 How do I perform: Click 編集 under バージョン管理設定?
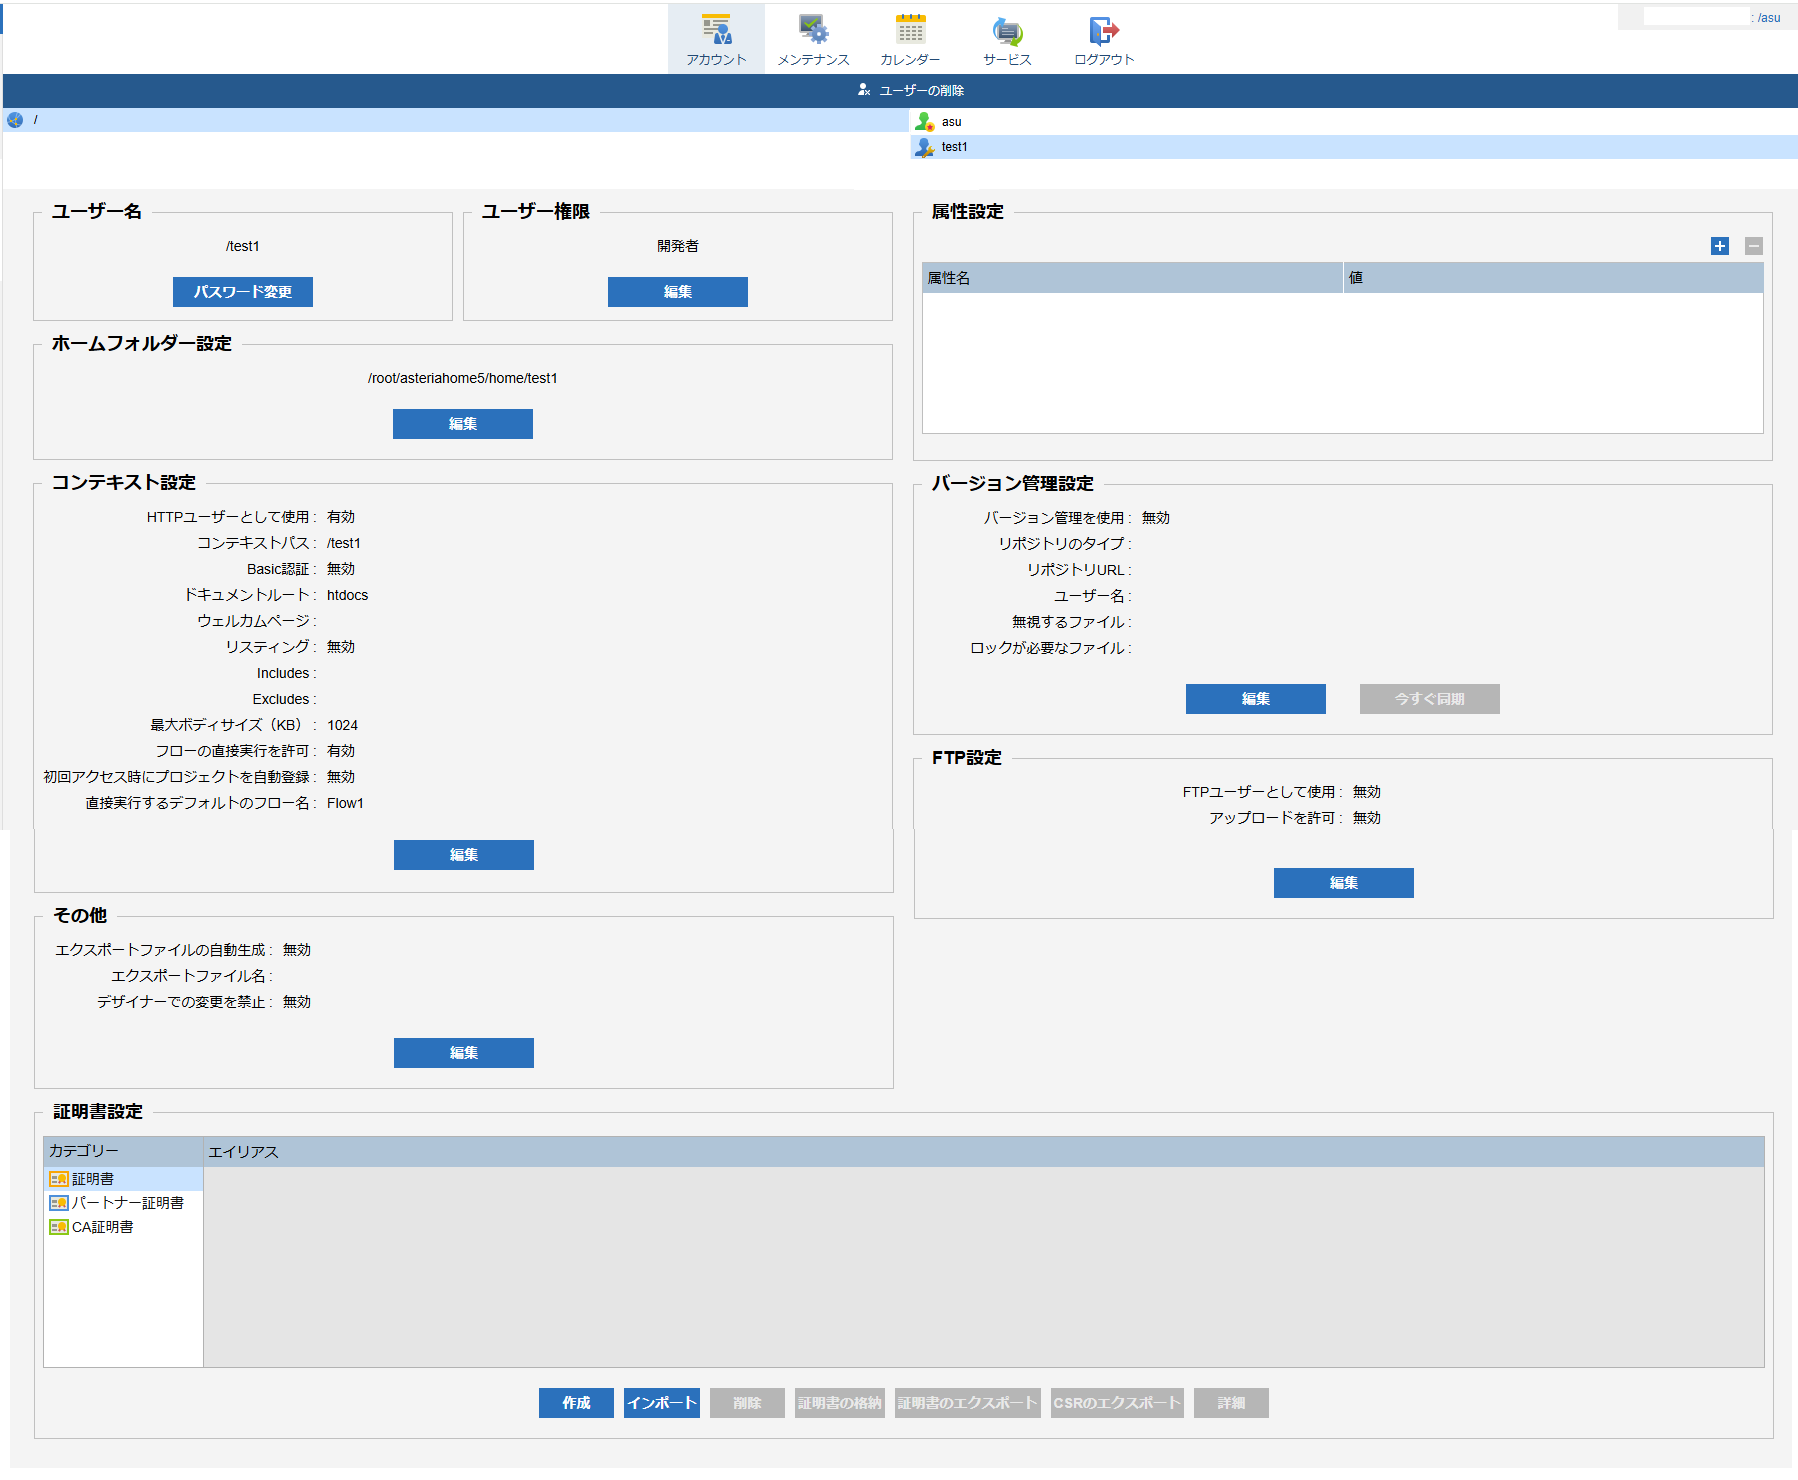click(1256, 699)
